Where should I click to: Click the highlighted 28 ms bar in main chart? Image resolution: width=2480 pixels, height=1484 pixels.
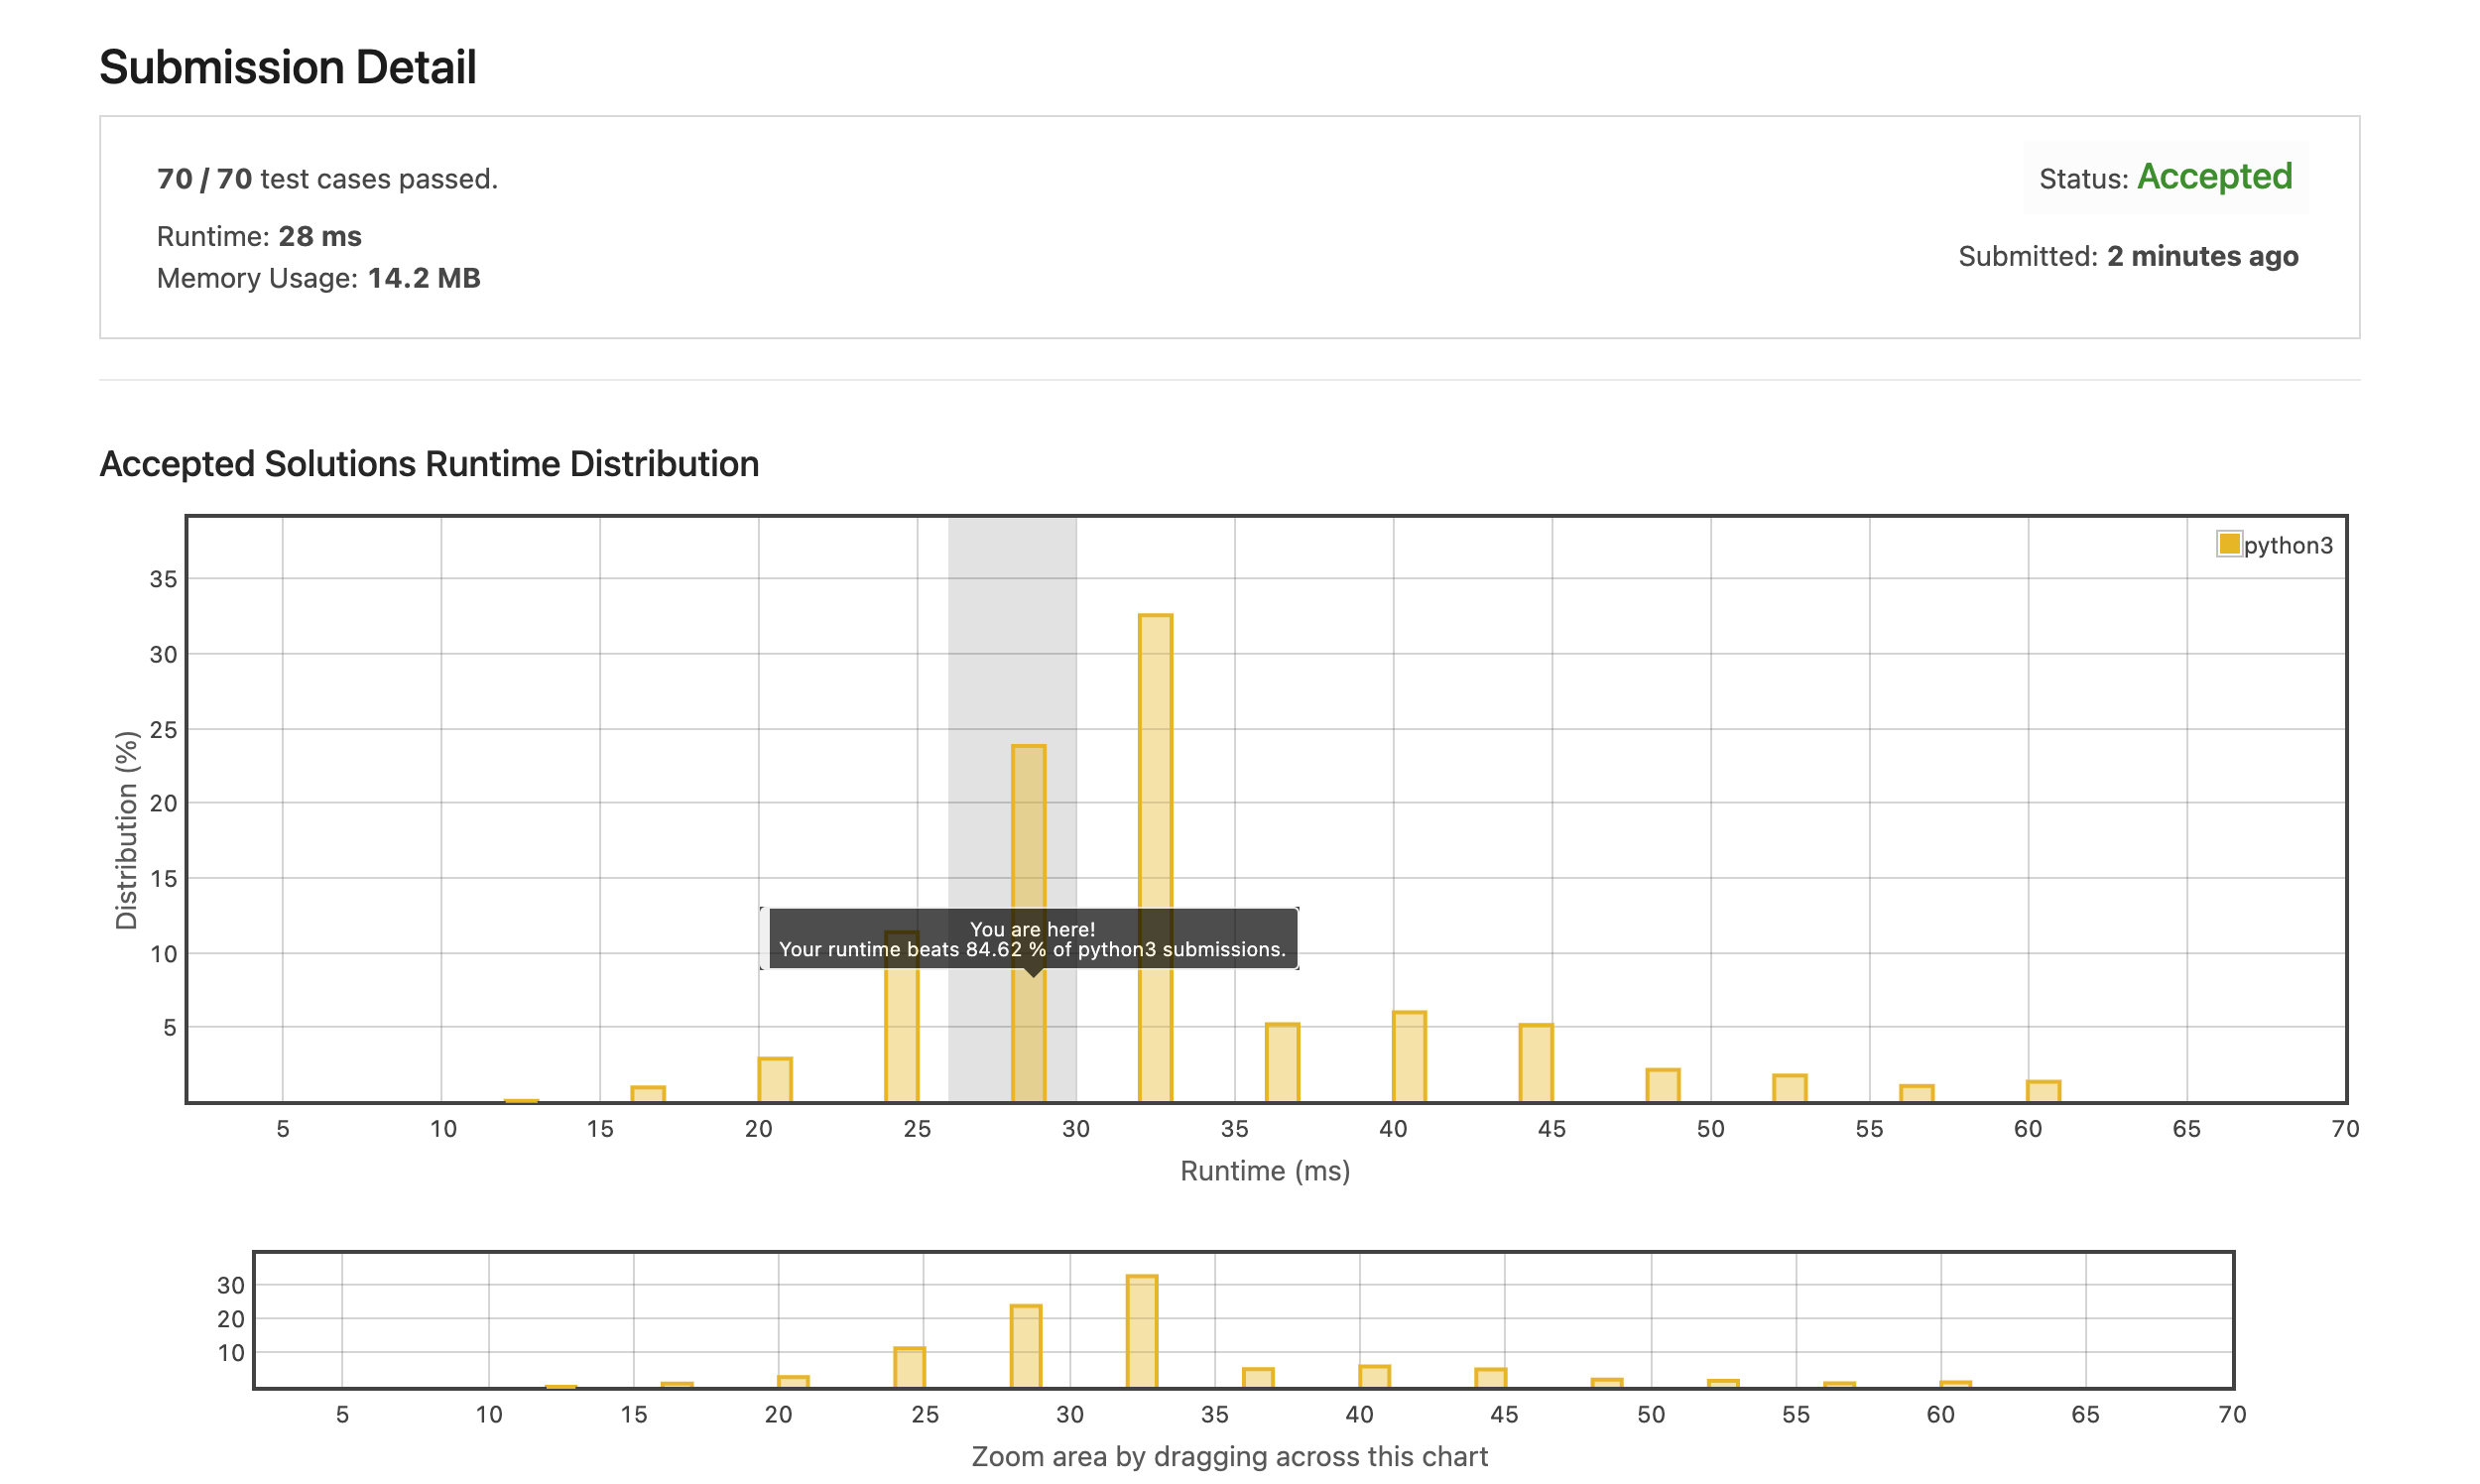(1028, 830)
